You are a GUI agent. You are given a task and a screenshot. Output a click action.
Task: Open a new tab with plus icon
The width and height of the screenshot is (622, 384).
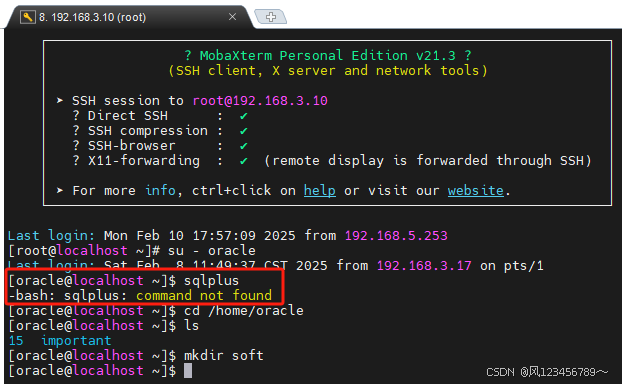[271, 17]
